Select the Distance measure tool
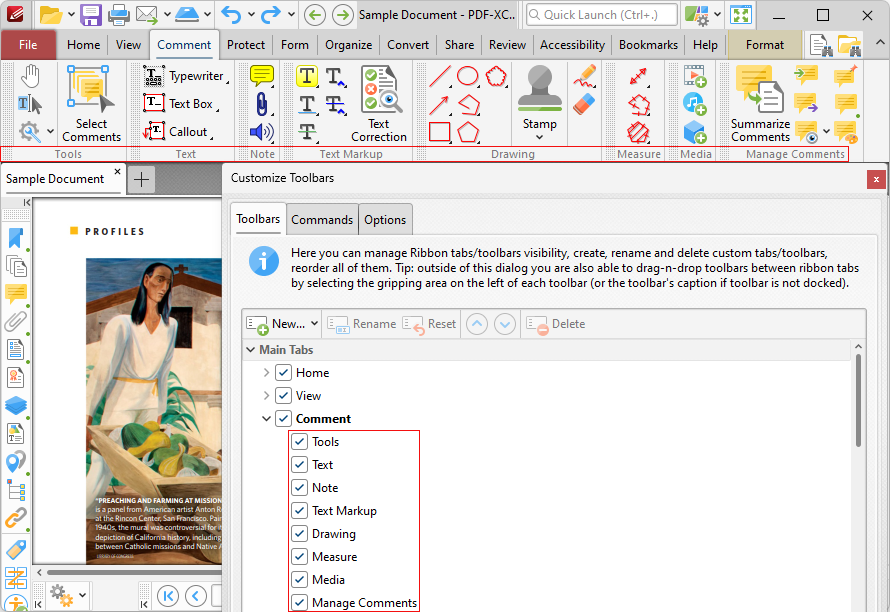Viewport: 890px width, 612px height. pos(639,76)
